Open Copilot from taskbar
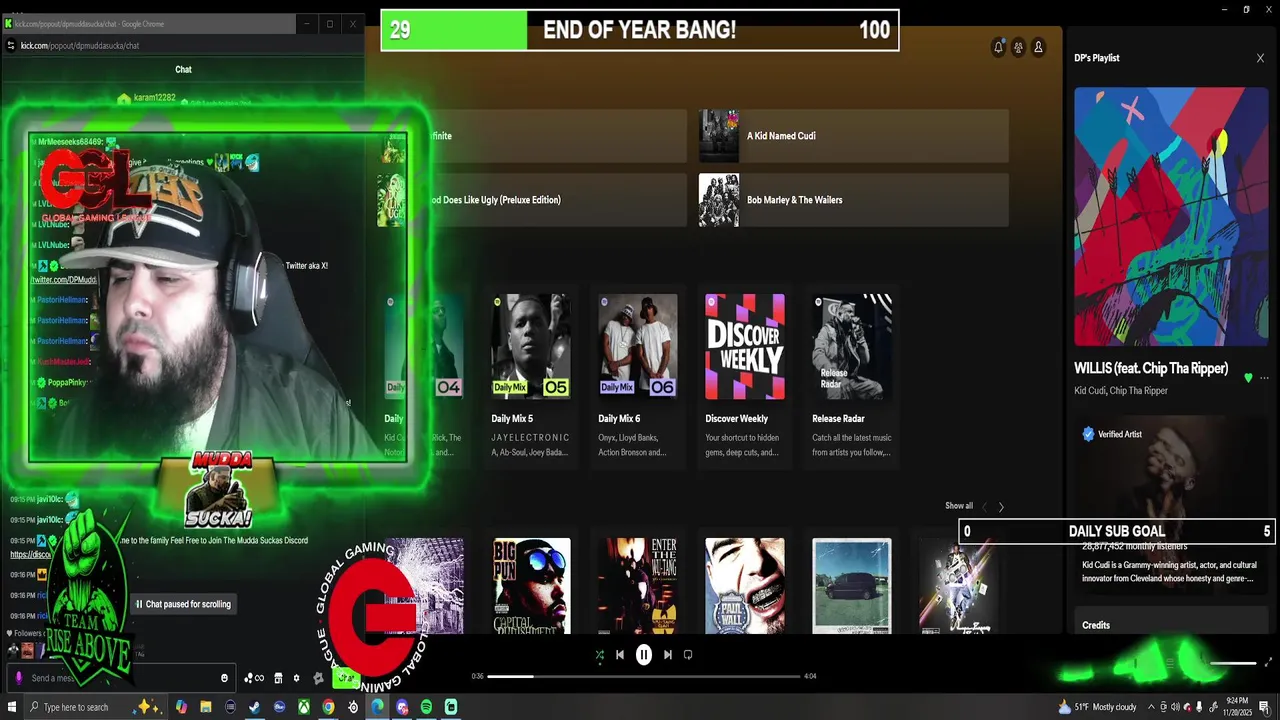The image size is (1280, 720). 181,707
